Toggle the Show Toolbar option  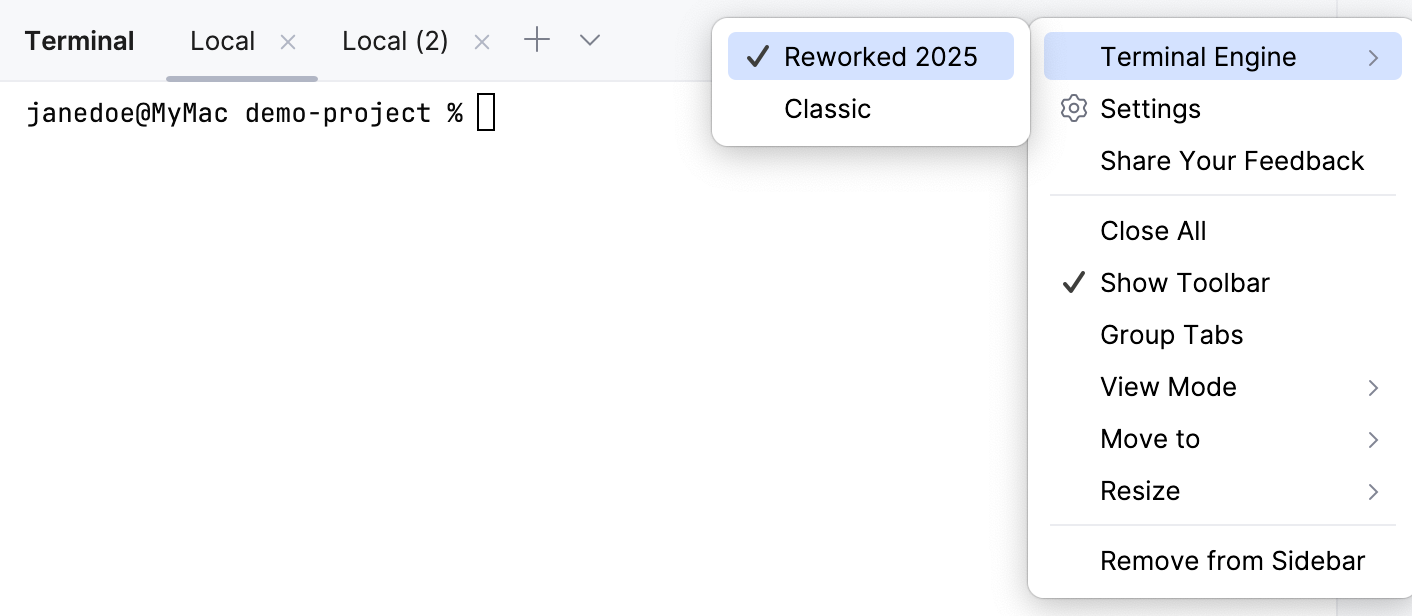[x=1184, y=283]
